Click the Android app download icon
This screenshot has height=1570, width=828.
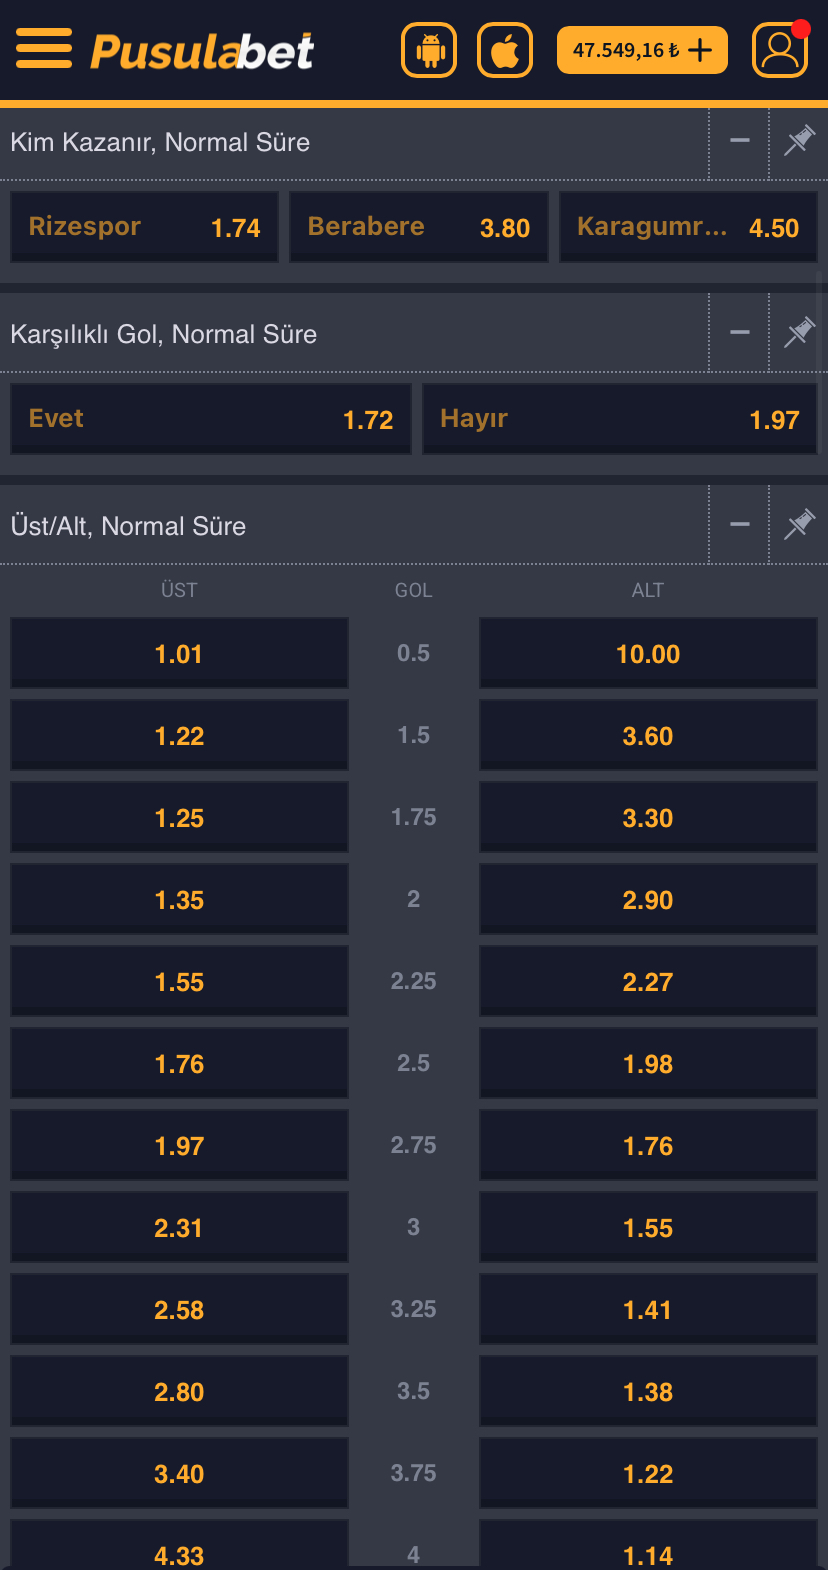428,49
